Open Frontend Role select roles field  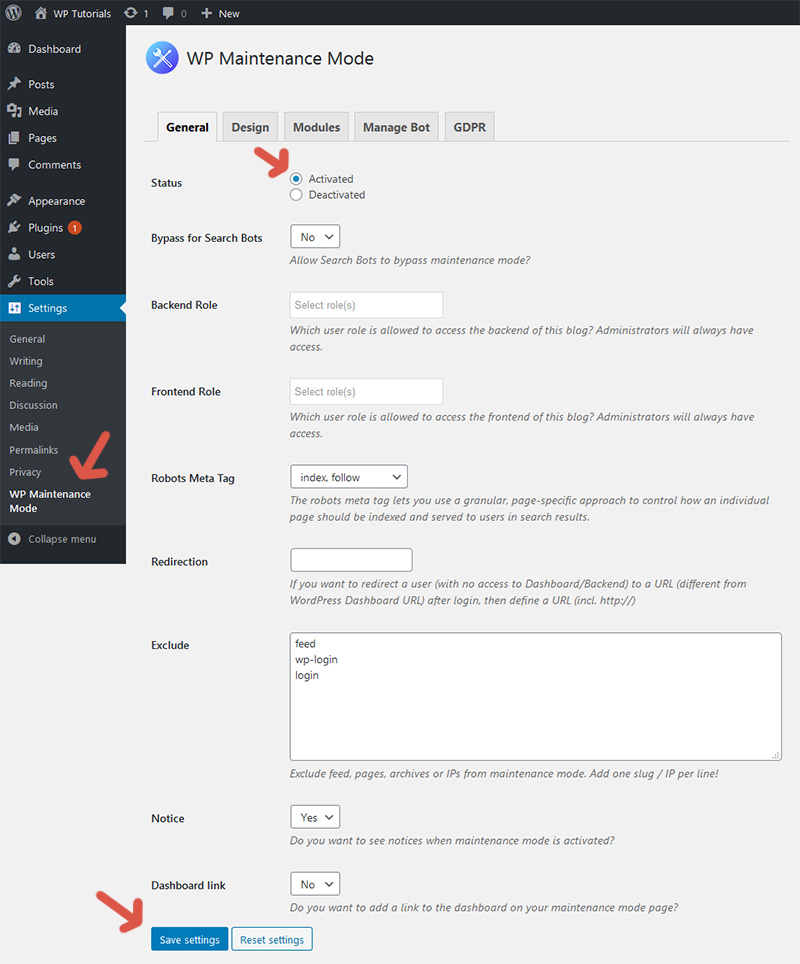point(366,392)
